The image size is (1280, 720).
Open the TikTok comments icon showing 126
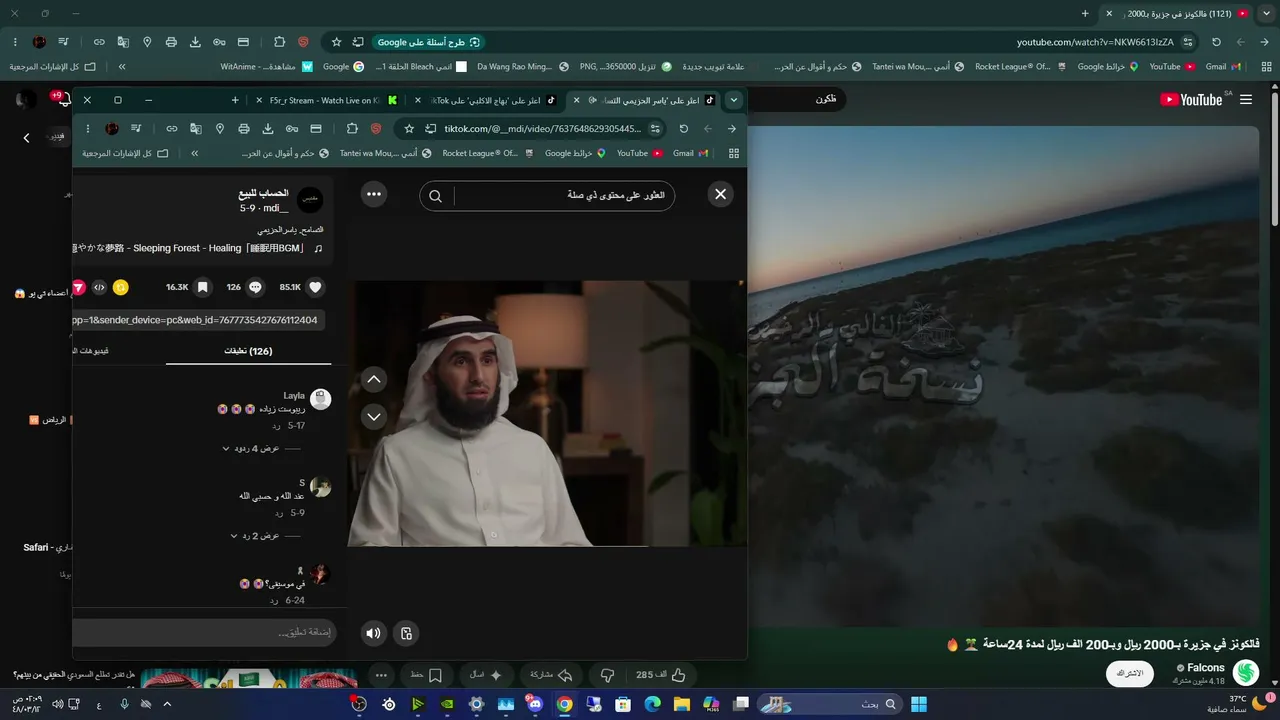pos(255,287)
